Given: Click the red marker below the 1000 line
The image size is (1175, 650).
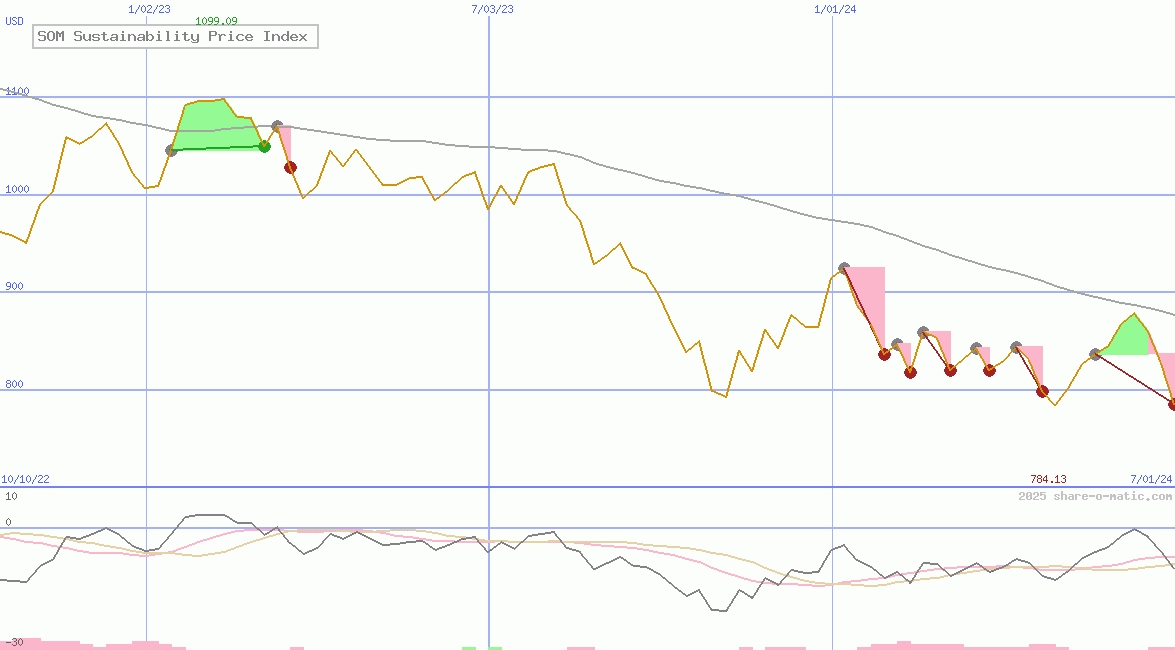Looking at the screenshot, I should pos(290,167).
